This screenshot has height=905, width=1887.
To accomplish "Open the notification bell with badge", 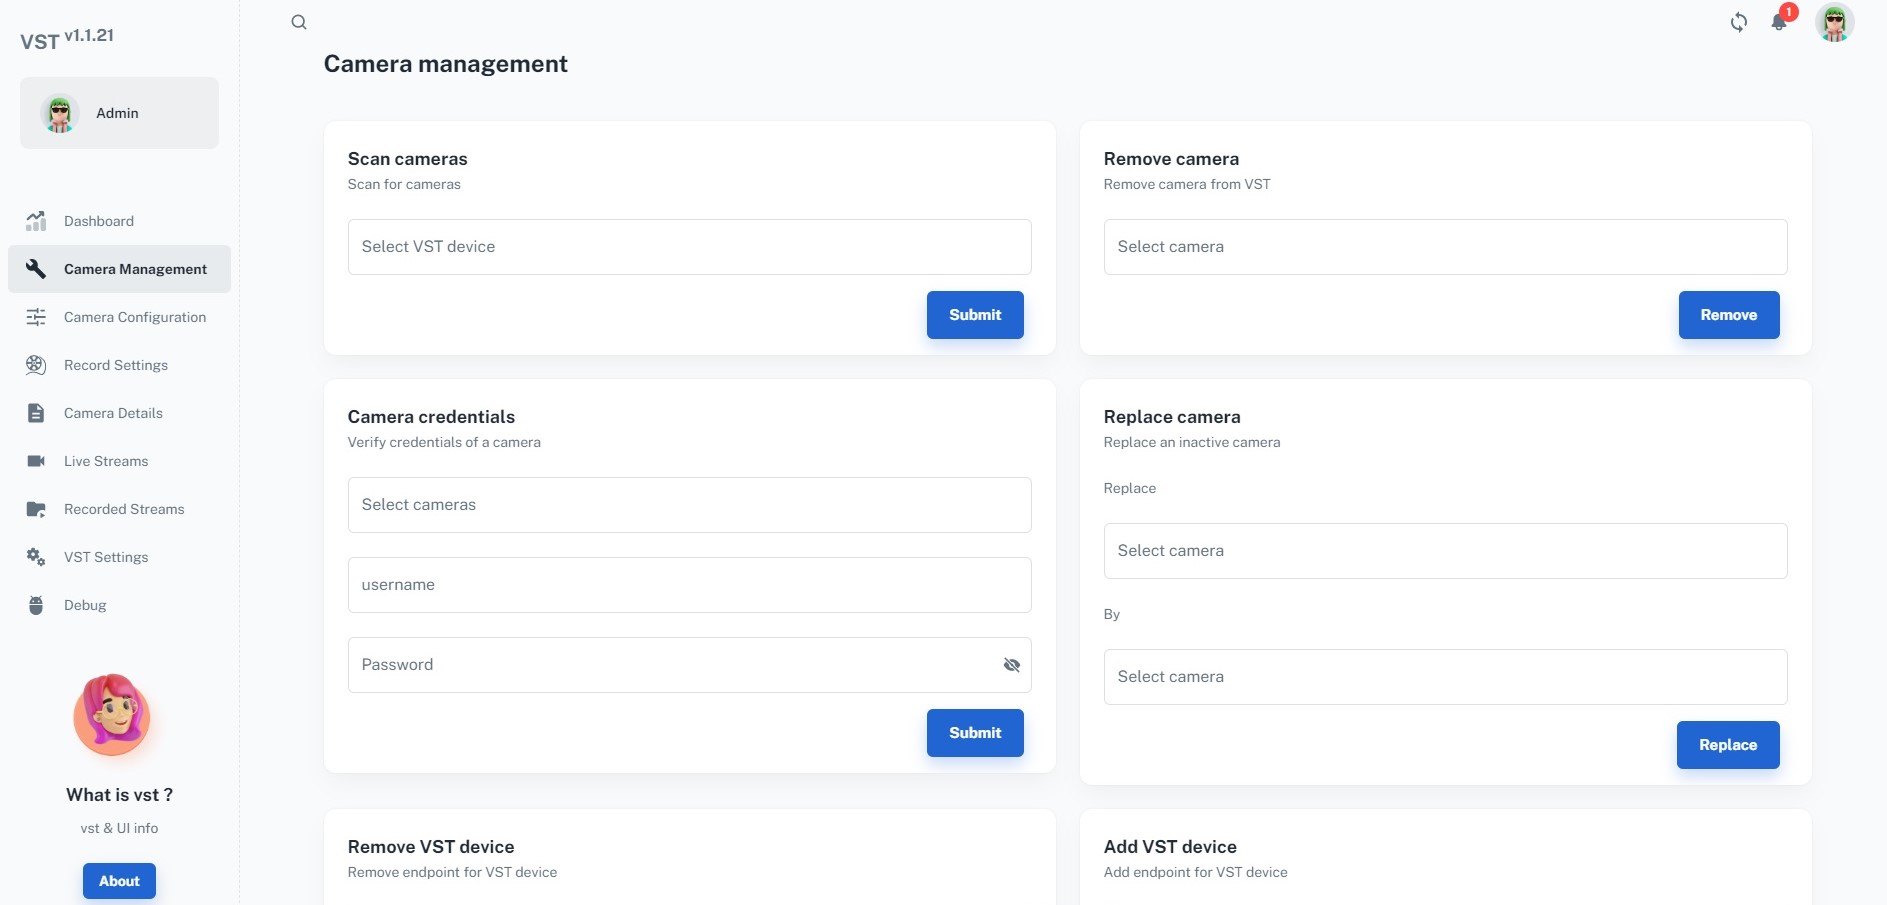I will [x=1780, y=22].
